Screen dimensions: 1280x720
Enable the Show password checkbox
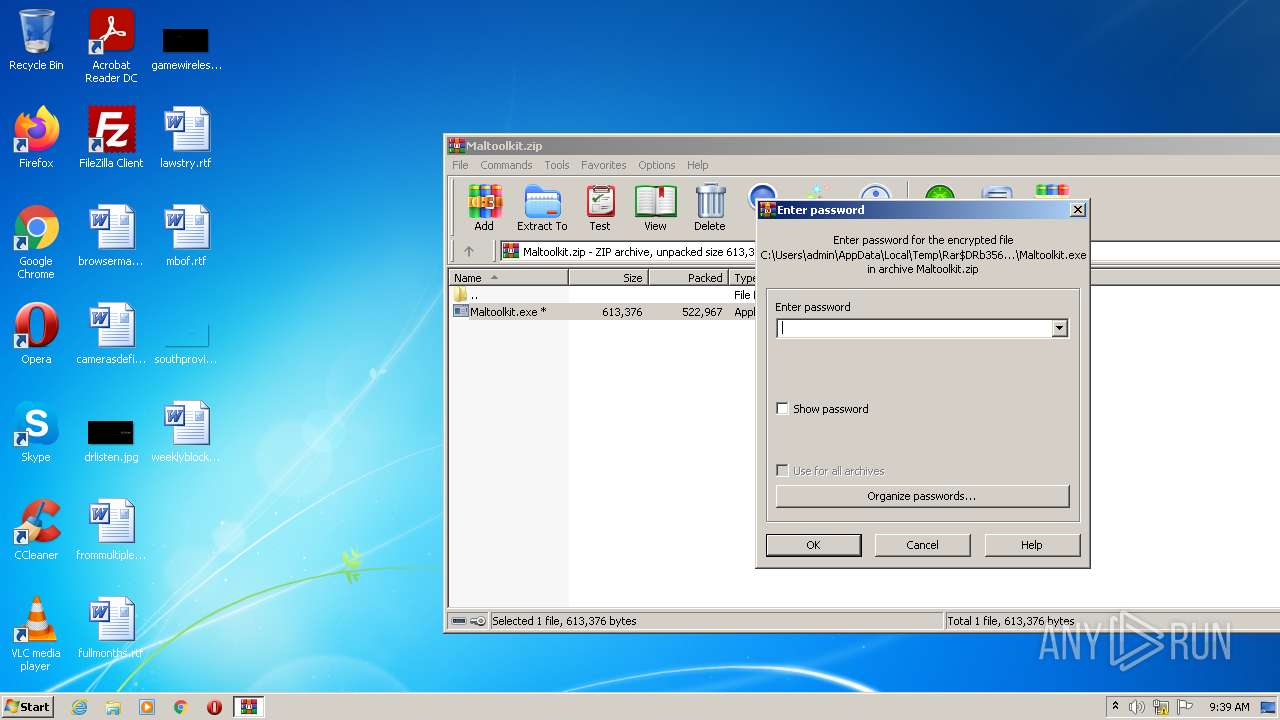tap(782, 409)
